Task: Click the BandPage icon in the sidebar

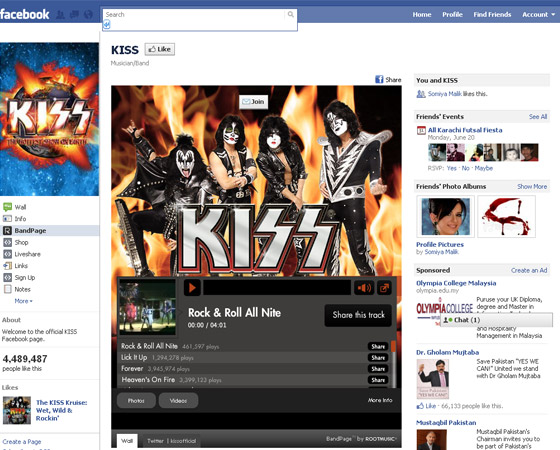Action: click(8, 230)
